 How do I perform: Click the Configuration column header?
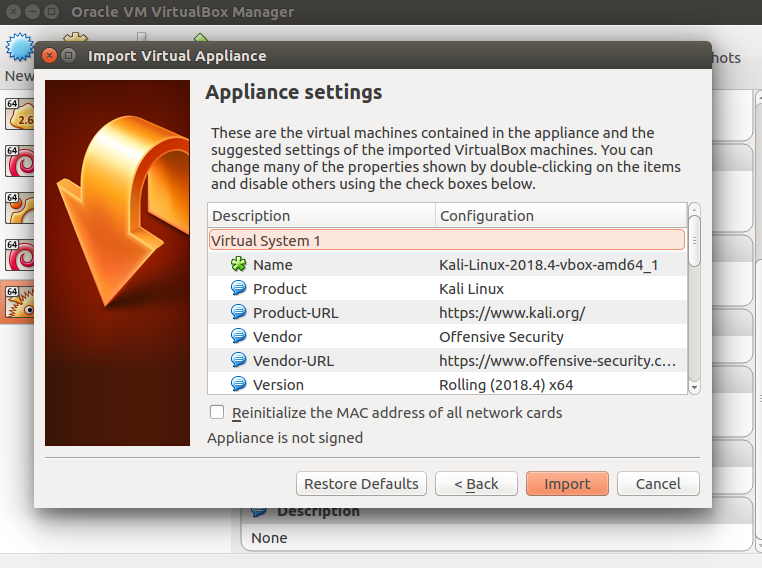point(561,215)
